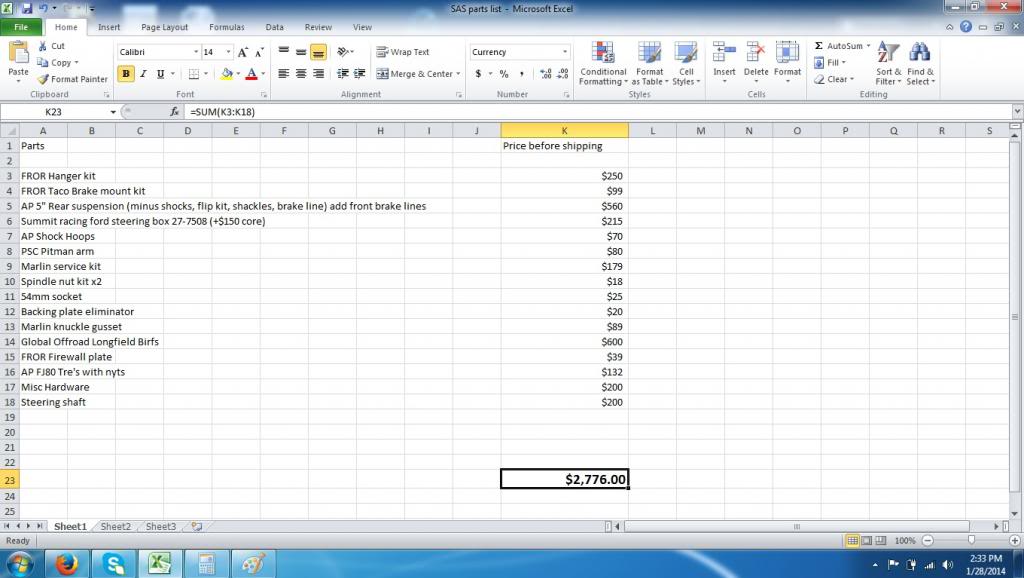Click the Format cells icon
Viewport: 1024px width, 578px height.
787,52
